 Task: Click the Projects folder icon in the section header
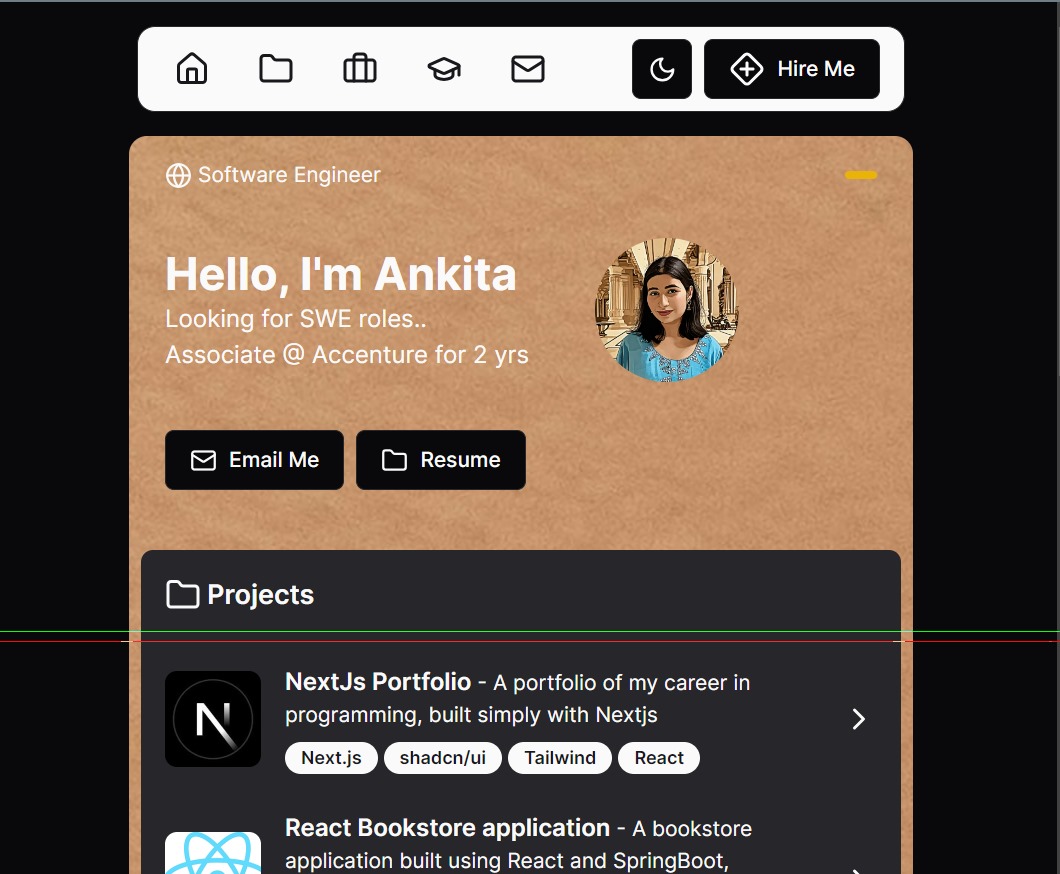tap(181, 594)
